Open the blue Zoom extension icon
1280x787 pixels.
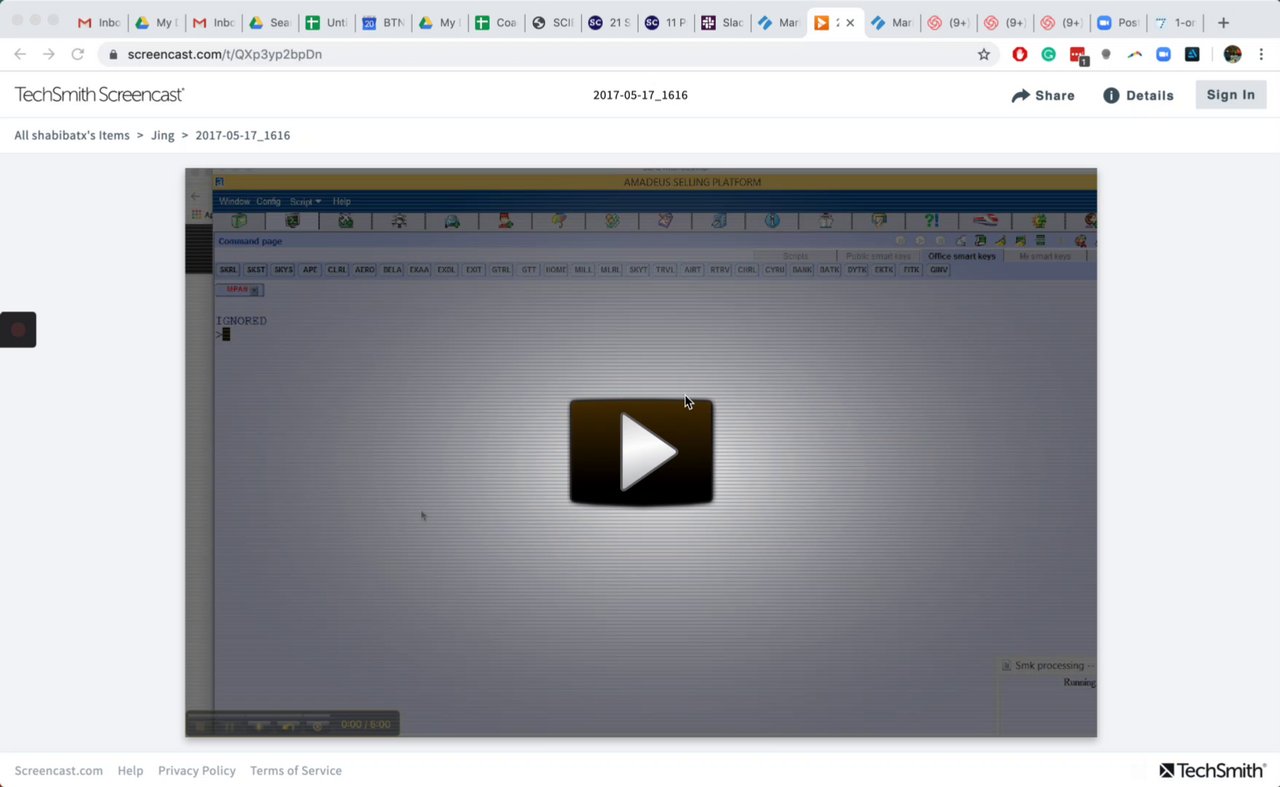tap(1163, 54)
